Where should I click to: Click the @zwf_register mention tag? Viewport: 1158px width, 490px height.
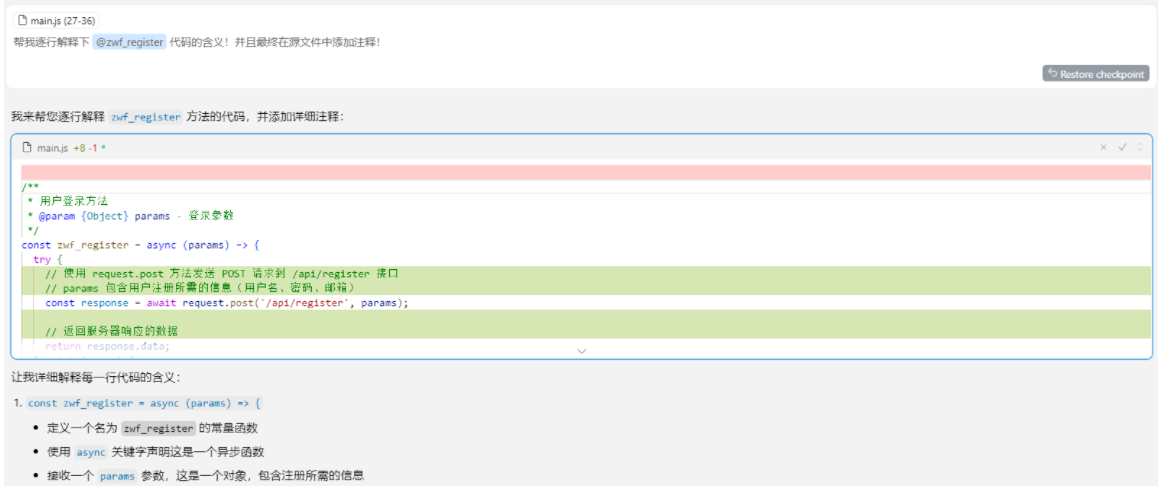[129, 42]
